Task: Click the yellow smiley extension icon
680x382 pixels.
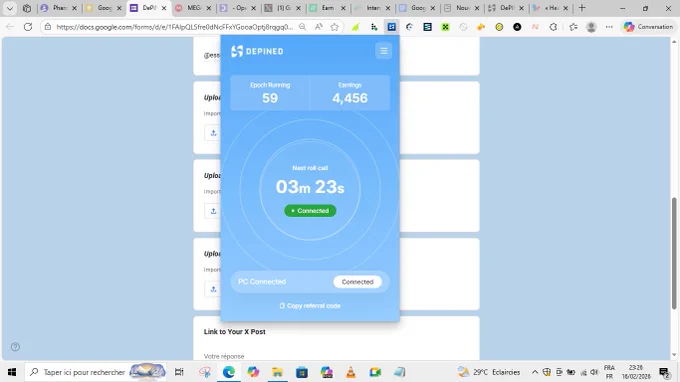Action: point(499,27)
